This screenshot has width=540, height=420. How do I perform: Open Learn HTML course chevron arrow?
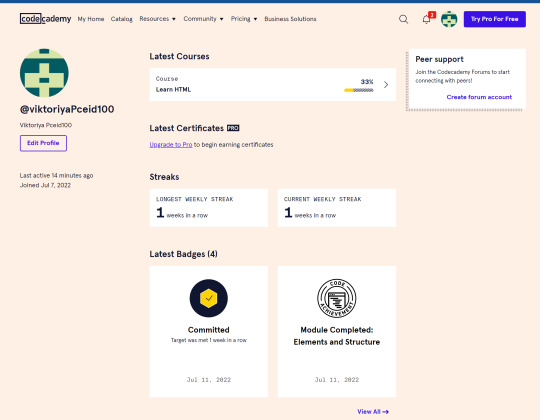tap(386, 85)
